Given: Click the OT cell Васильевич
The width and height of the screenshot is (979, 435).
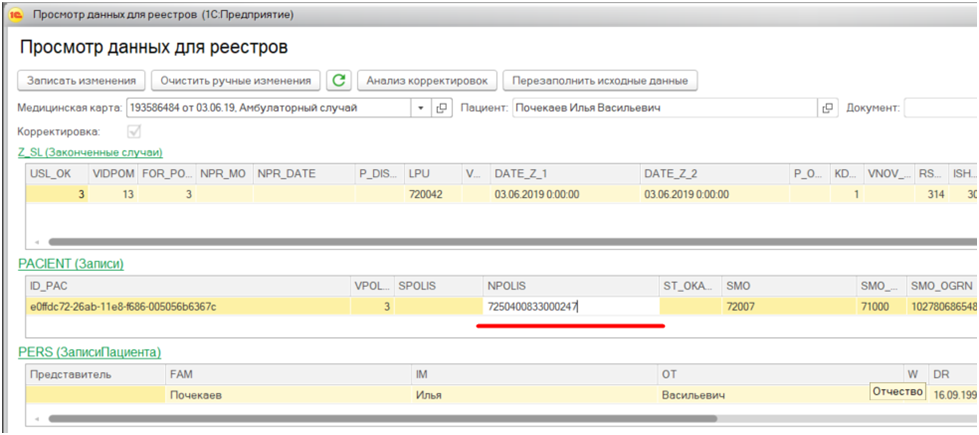Looking at the screenshot, I should (x=763, y=395).
